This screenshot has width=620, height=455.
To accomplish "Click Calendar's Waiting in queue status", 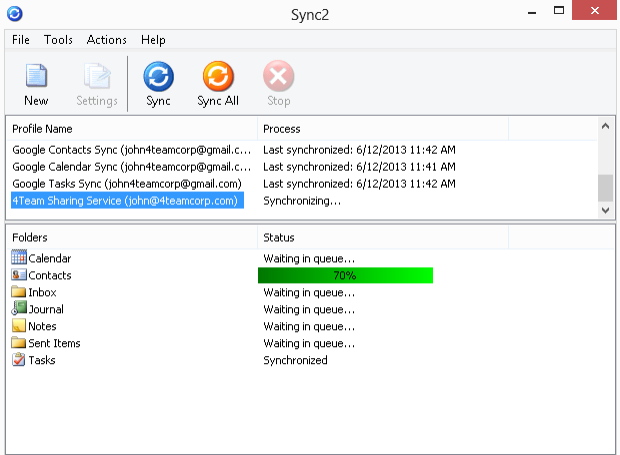I will (x=309, y=259).
